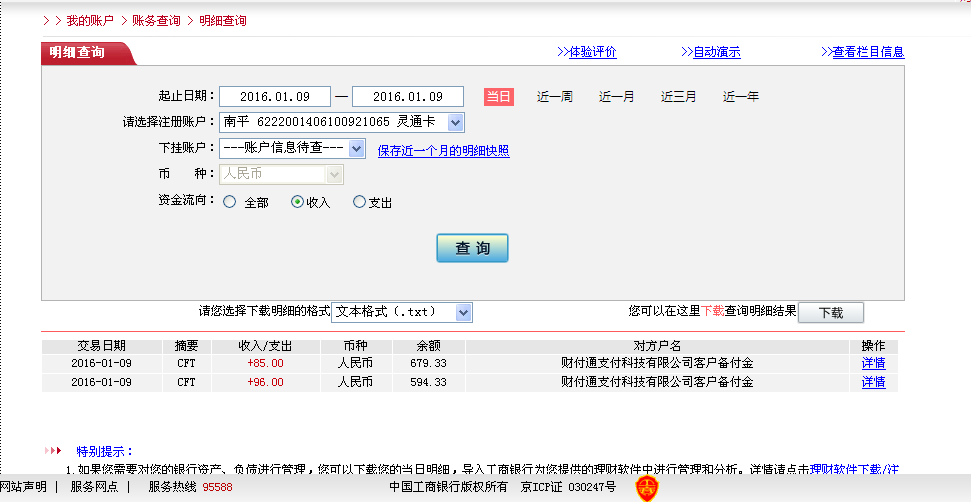Click 保存近一个月的明细快照 link
This screenshot has height=502, width=971.
pos(443,151)
